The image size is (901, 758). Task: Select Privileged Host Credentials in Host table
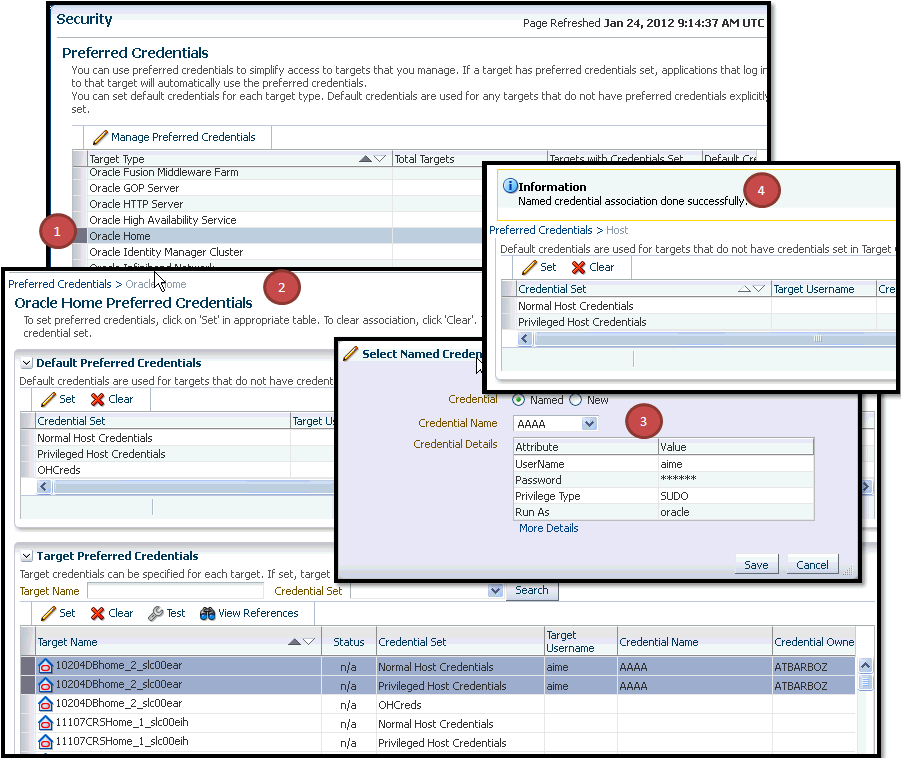tap(698, 322)
